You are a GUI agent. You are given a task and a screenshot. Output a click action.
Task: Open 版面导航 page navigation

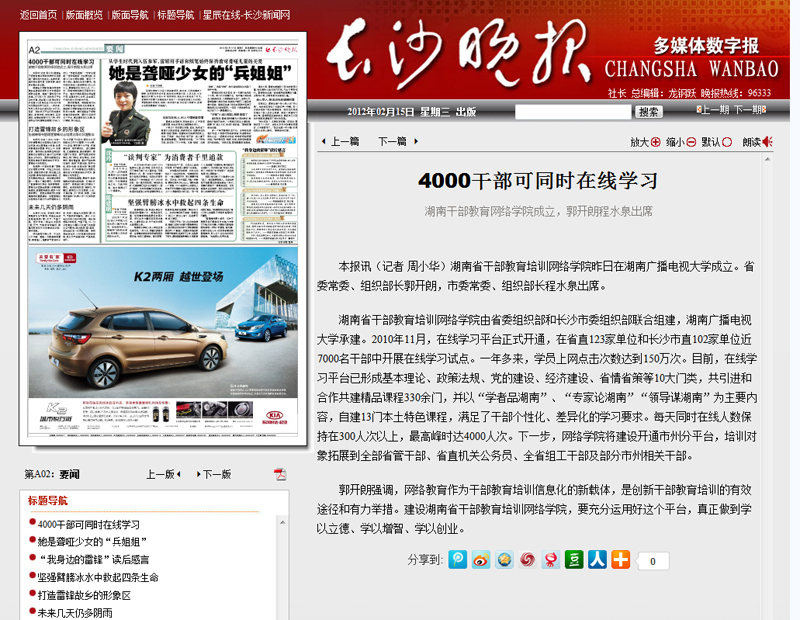130,15
